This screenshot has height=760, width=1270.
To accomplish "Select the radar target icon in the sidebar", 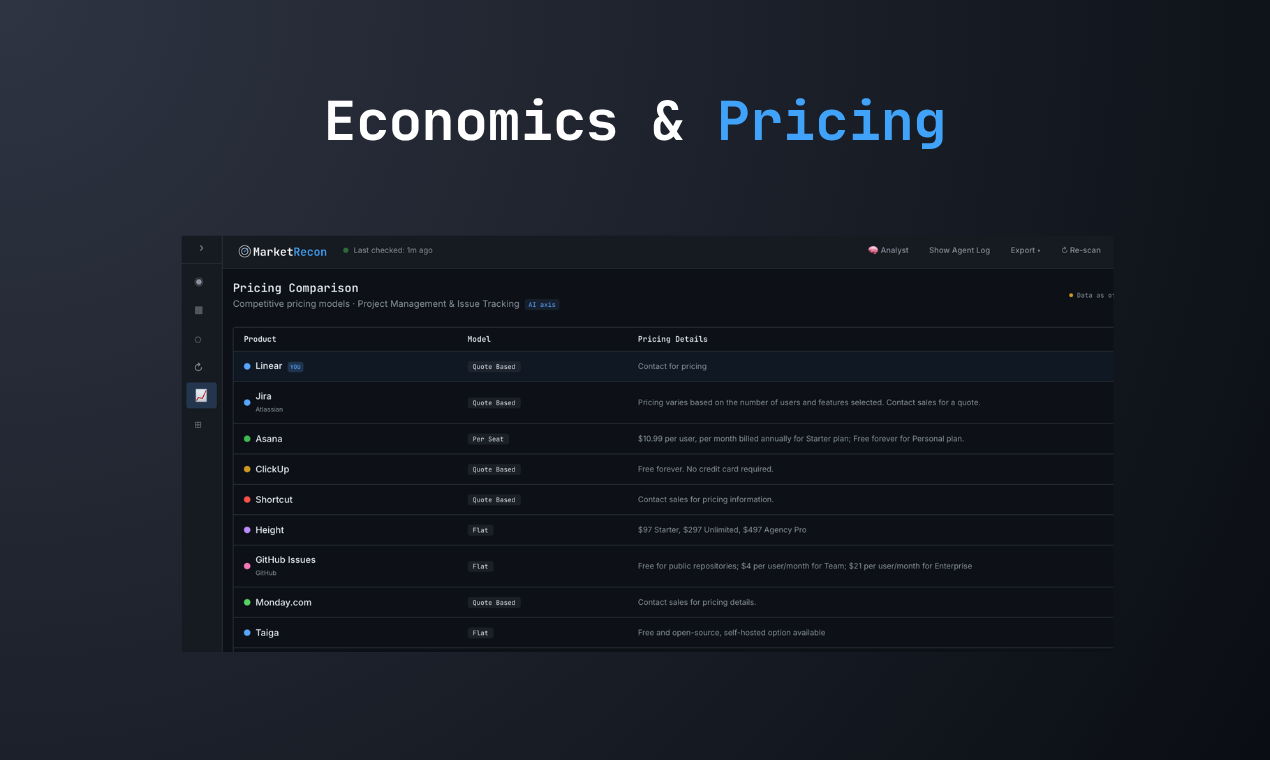I will point(198,282).
